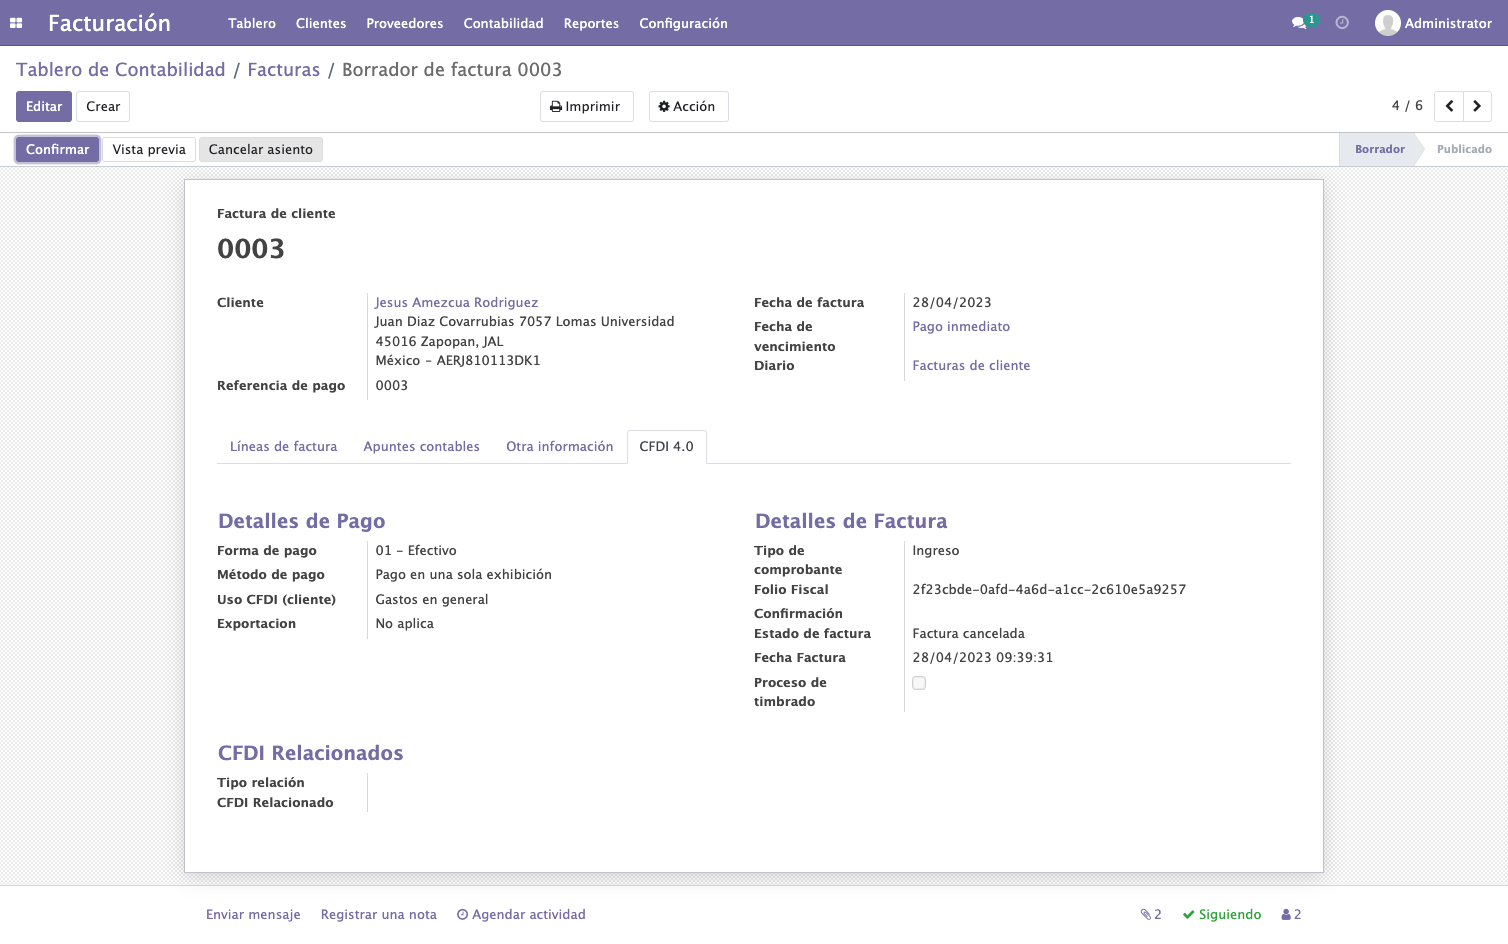Confirm the draft invoice
1508x944 pixels.
point(58,150)
